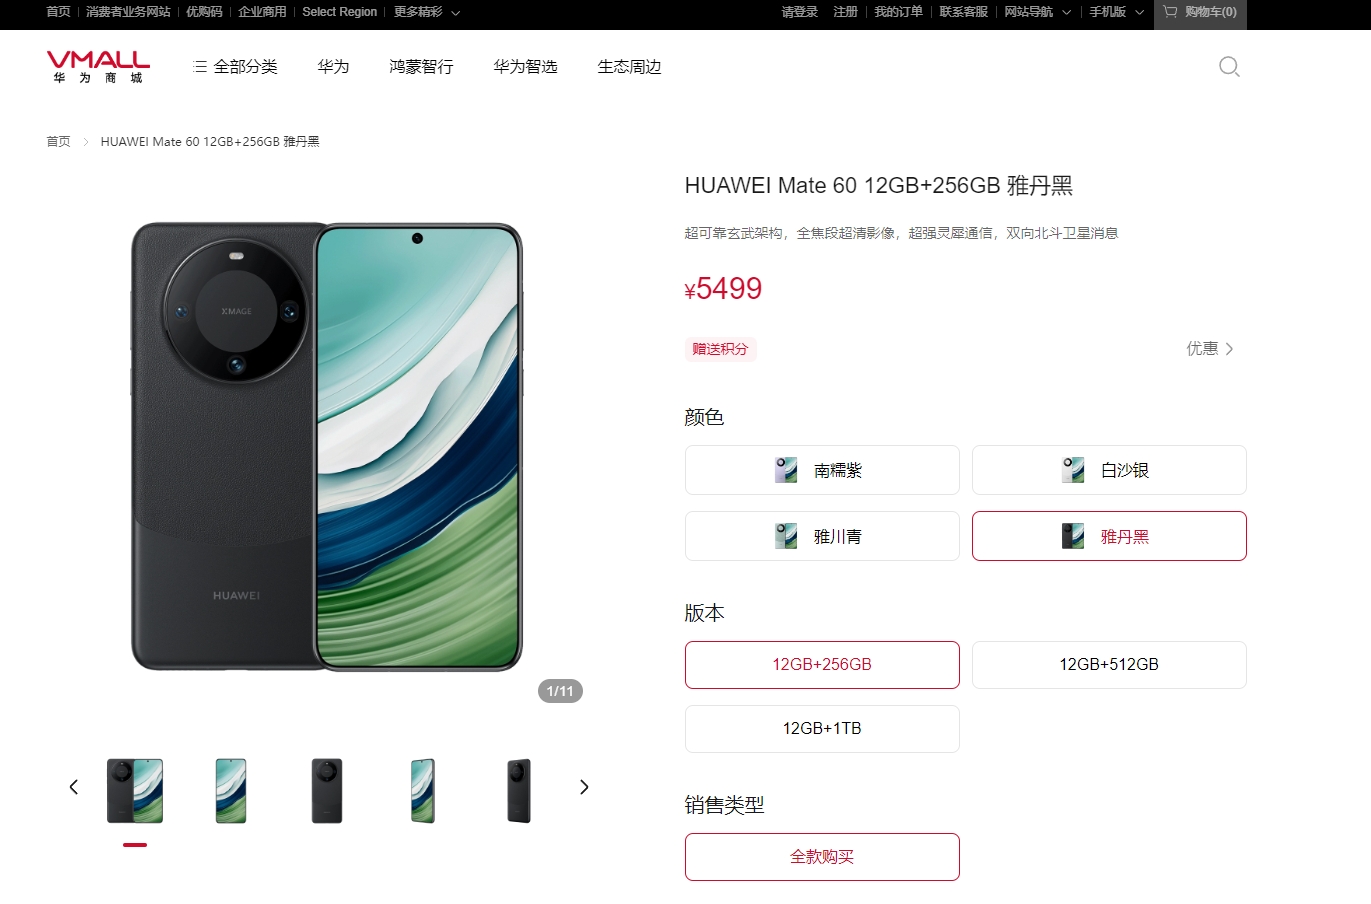Image resolution: width=1371 pixels, height=904 pixels.
Task: Open the 鸿蒙智行 menu
Action: [421, 67]
